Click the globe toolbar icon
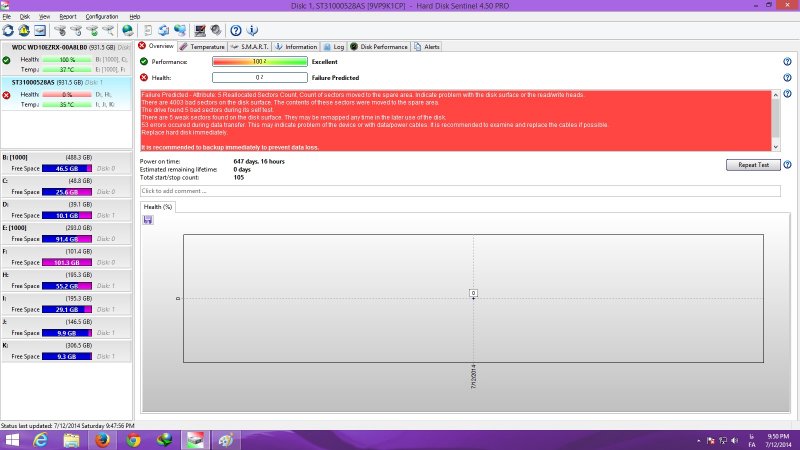800x450 pixels. click(x=128, y=31)
